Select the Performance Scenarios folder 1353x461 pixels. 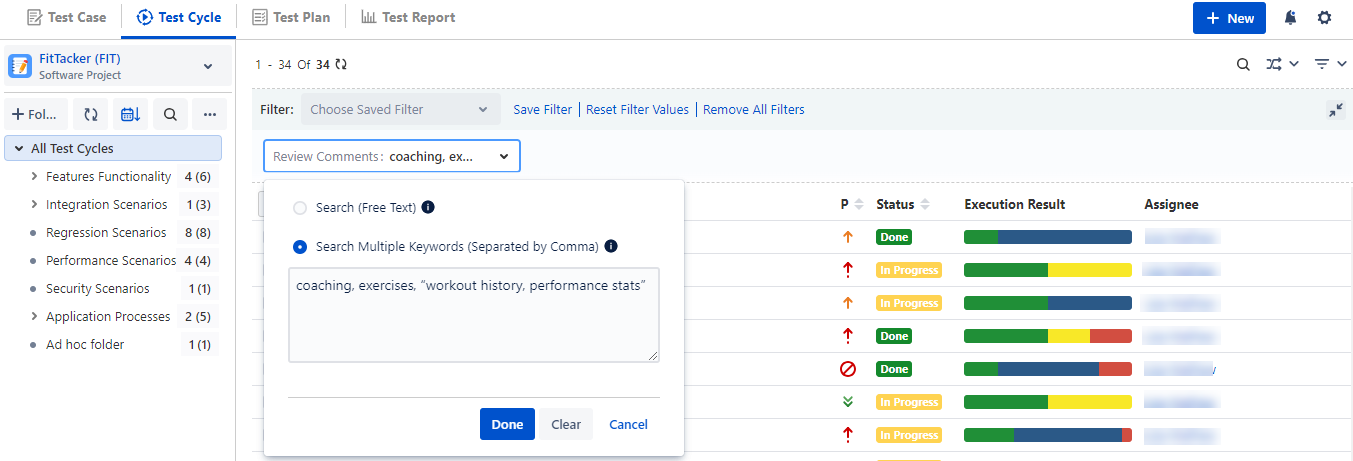point(111,260)
